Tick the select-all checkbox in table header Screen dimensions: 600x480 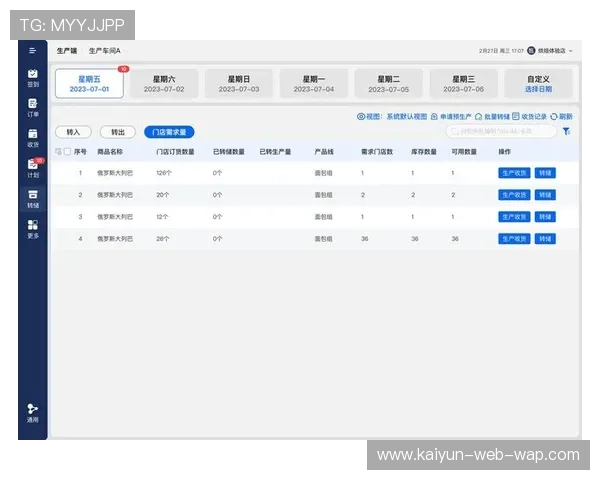67,152
